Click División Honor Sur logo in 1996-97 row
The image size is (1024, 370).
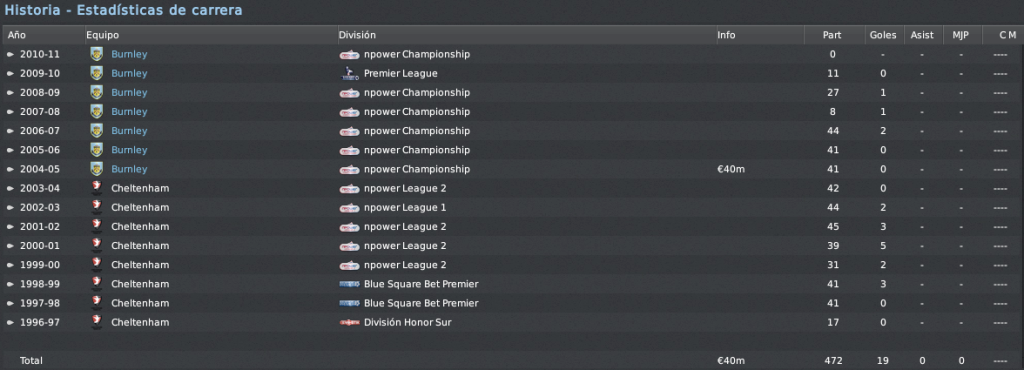(349, 322)
